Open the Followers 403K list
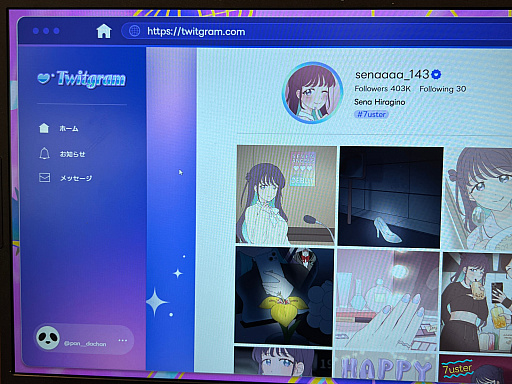Viewport: 512px width, 384px height. [382, 89]
